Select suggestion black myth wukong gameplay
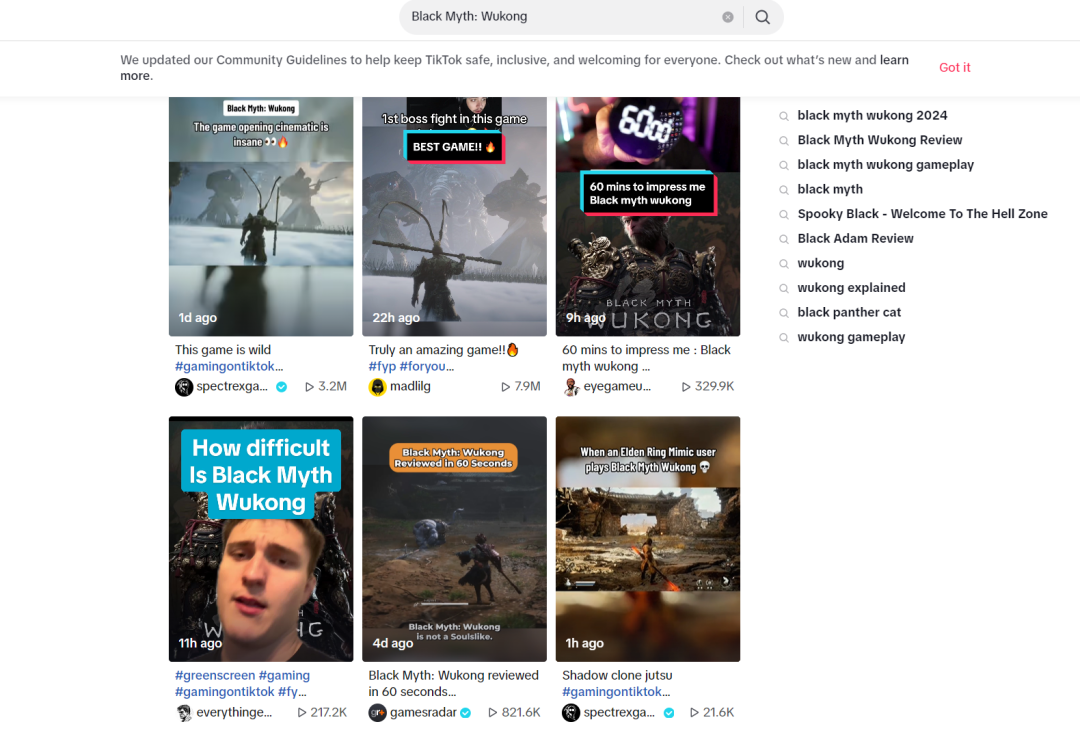Viewport: 1080px width, 735px height. point(886,165)
